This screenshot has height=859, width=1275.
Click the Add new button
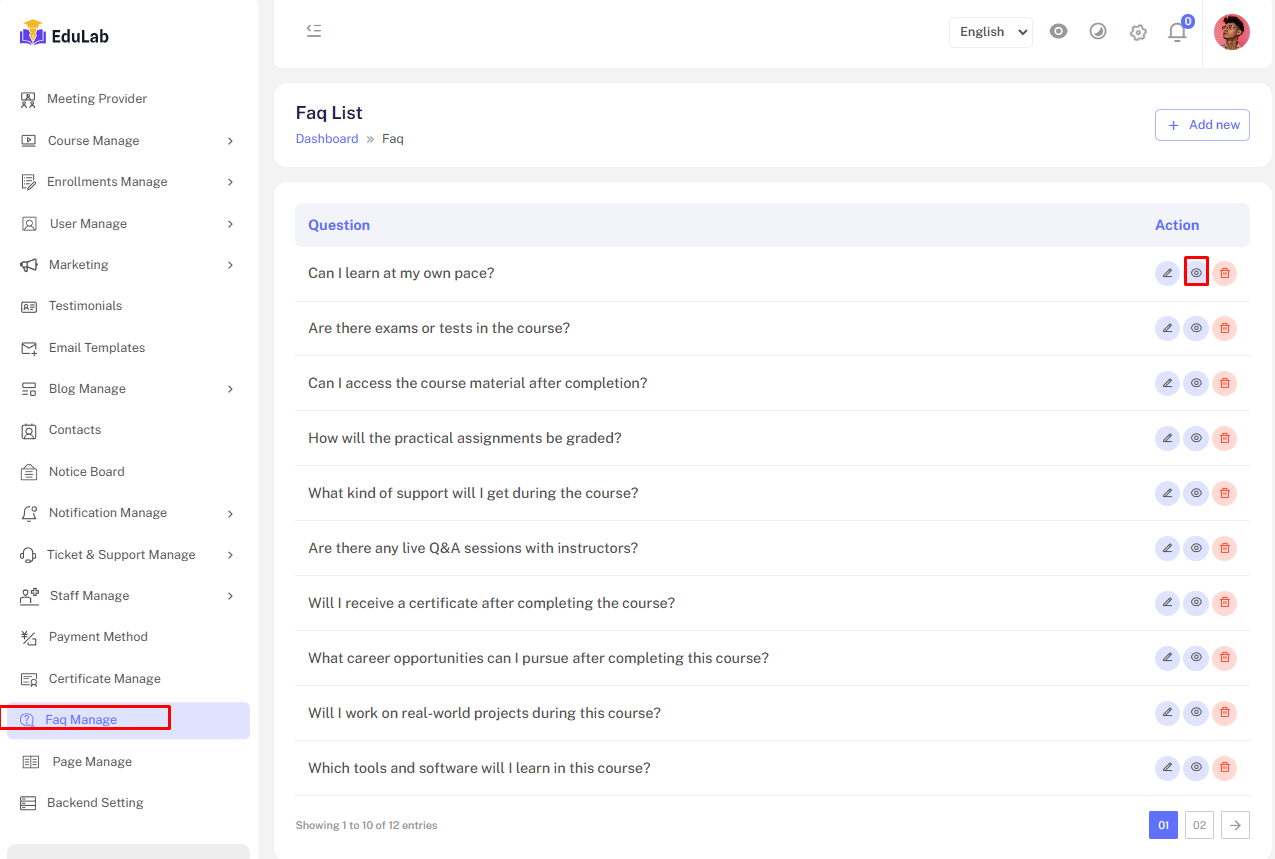pos(1202,125)
